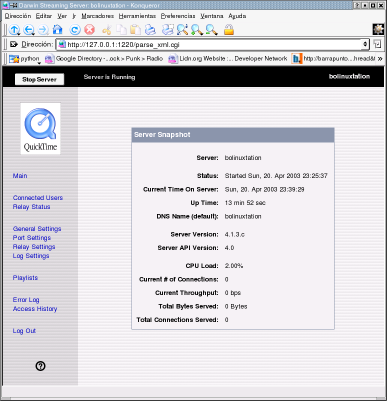The height and width of the screenshot is (401, 387).
Task: Click the page favicon in the address field
Action: pos(61,44)
